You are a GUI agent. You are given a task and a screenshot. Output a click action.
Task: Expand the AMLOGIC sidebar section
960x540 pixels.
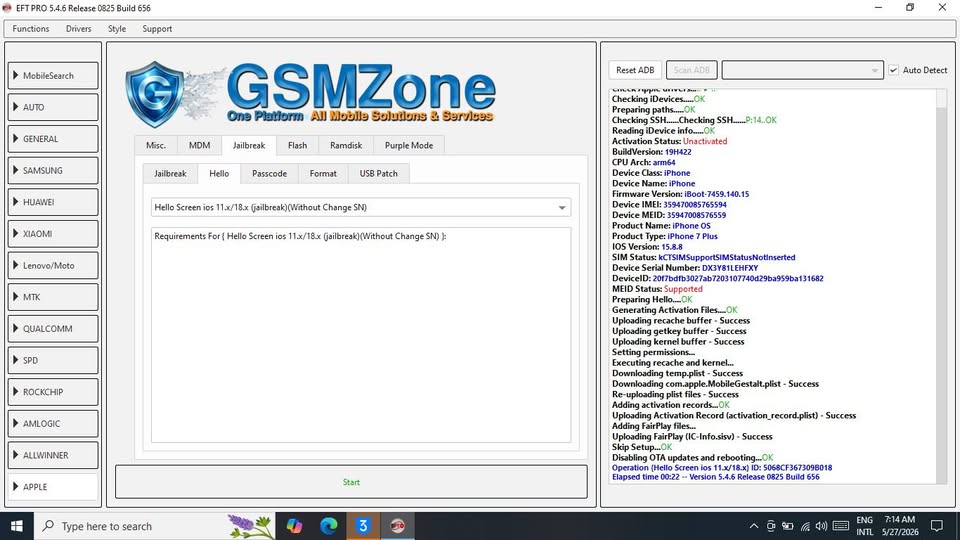(53, 424)
